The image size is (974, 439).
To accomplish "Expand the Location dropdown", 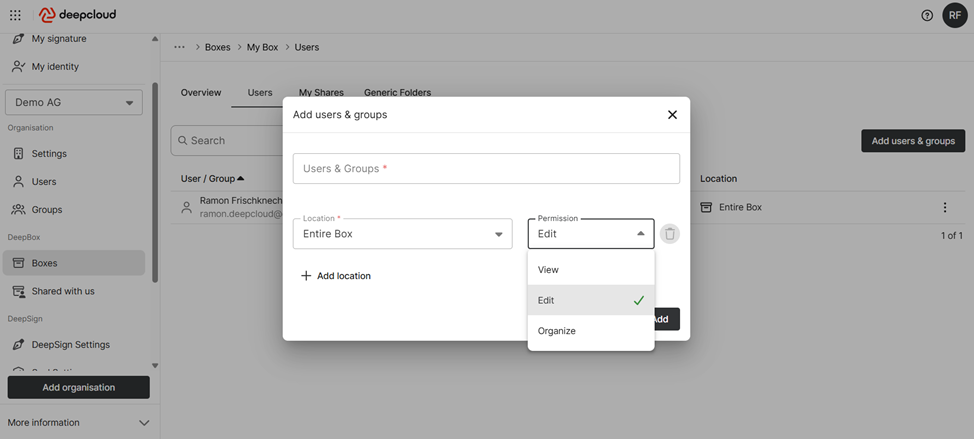I will tap(402, 234).
